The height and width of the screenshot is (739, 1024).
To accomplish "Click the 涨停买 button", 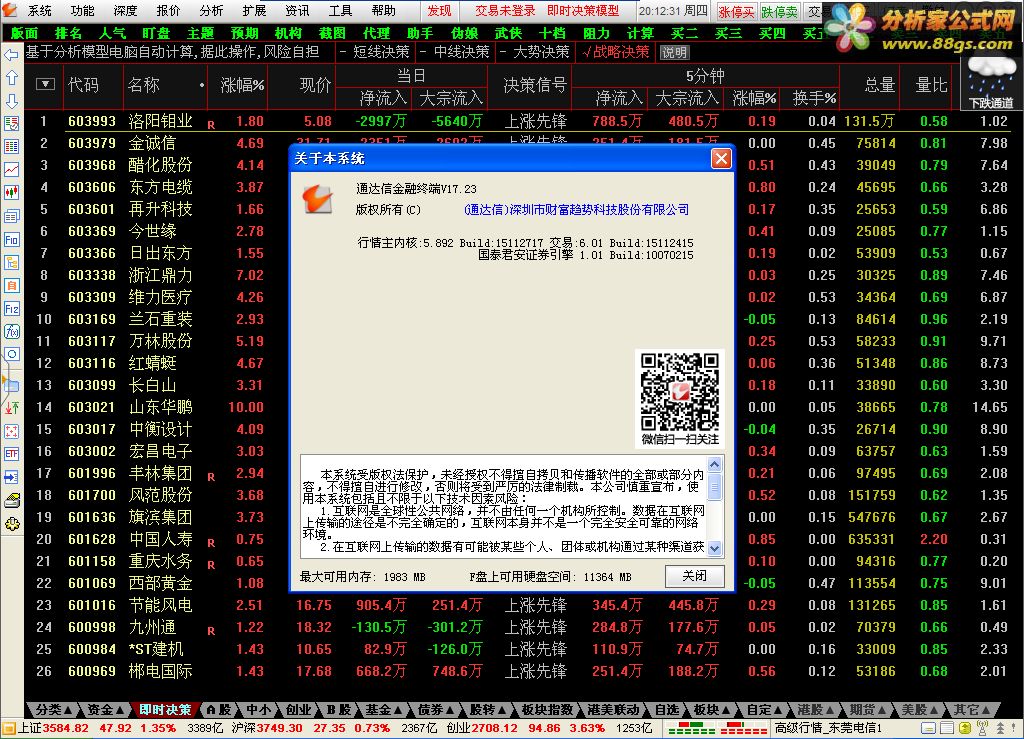I will 736,12.
